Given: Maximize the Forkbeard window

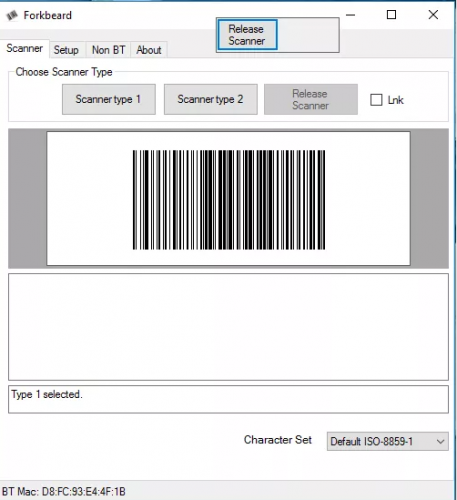Looking at the screenshot, I should coord(391,15).
